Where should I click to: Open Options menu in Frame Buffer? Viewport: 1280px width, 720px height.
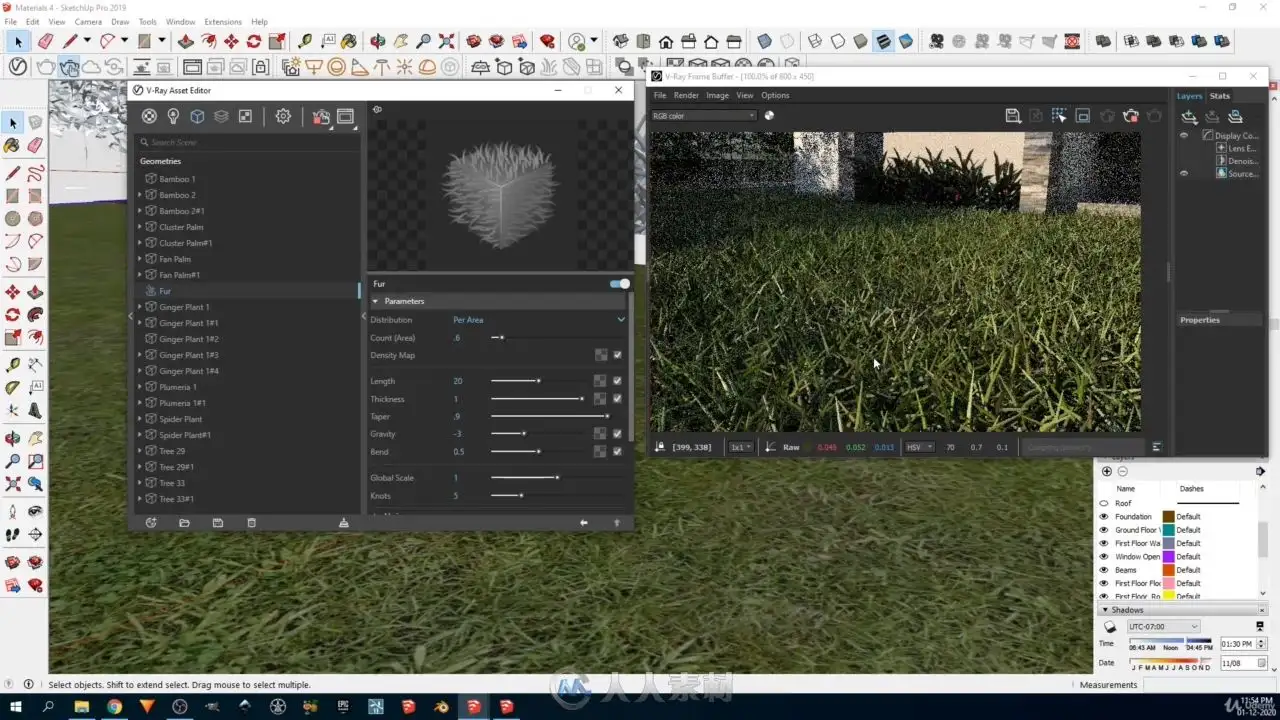pos(775,95)
